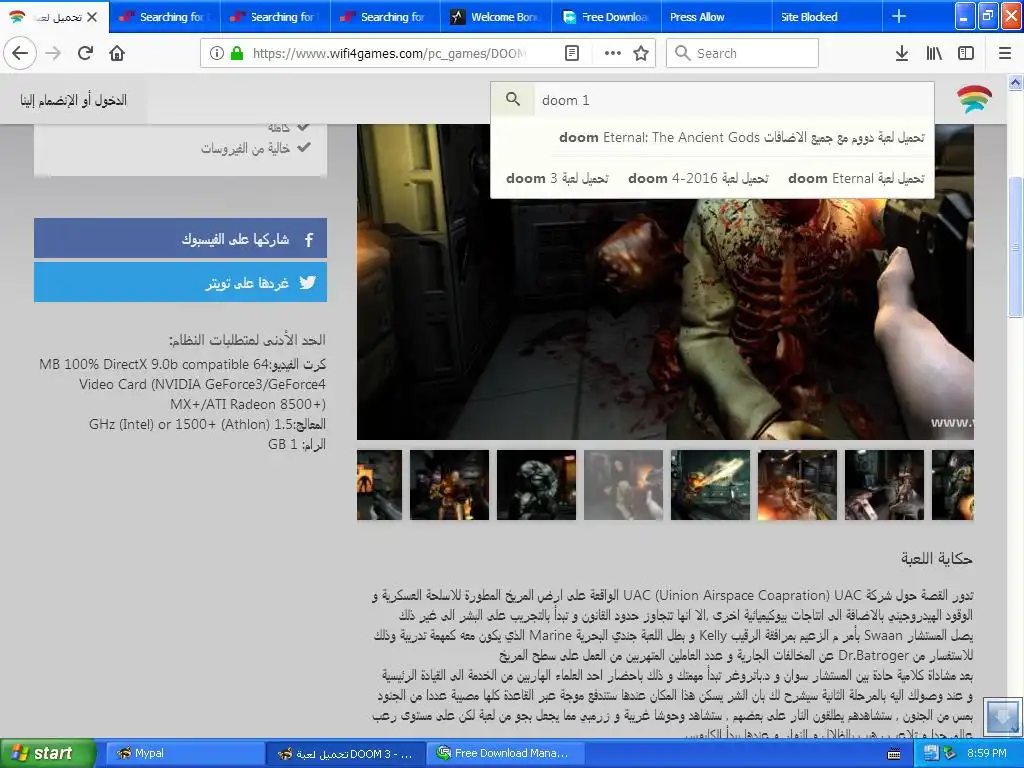Switch to first Searching for tab
1024x768 pixels.
click(x=165, y=17)
